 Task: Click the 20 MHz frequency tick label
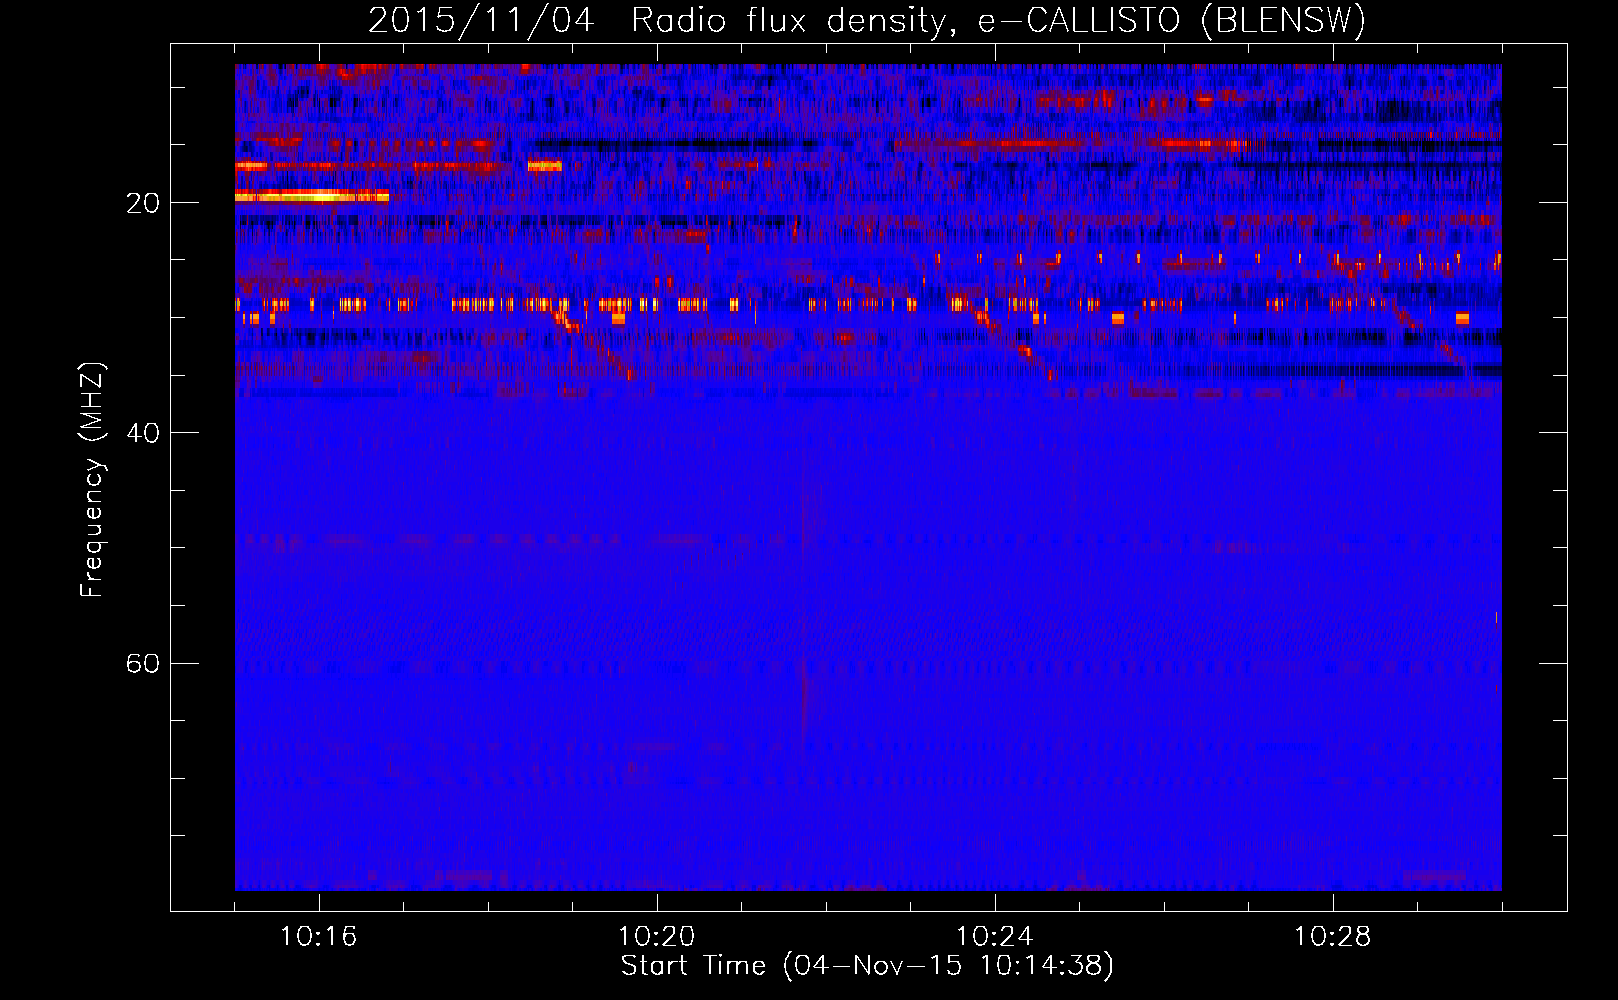pos(143,203)
